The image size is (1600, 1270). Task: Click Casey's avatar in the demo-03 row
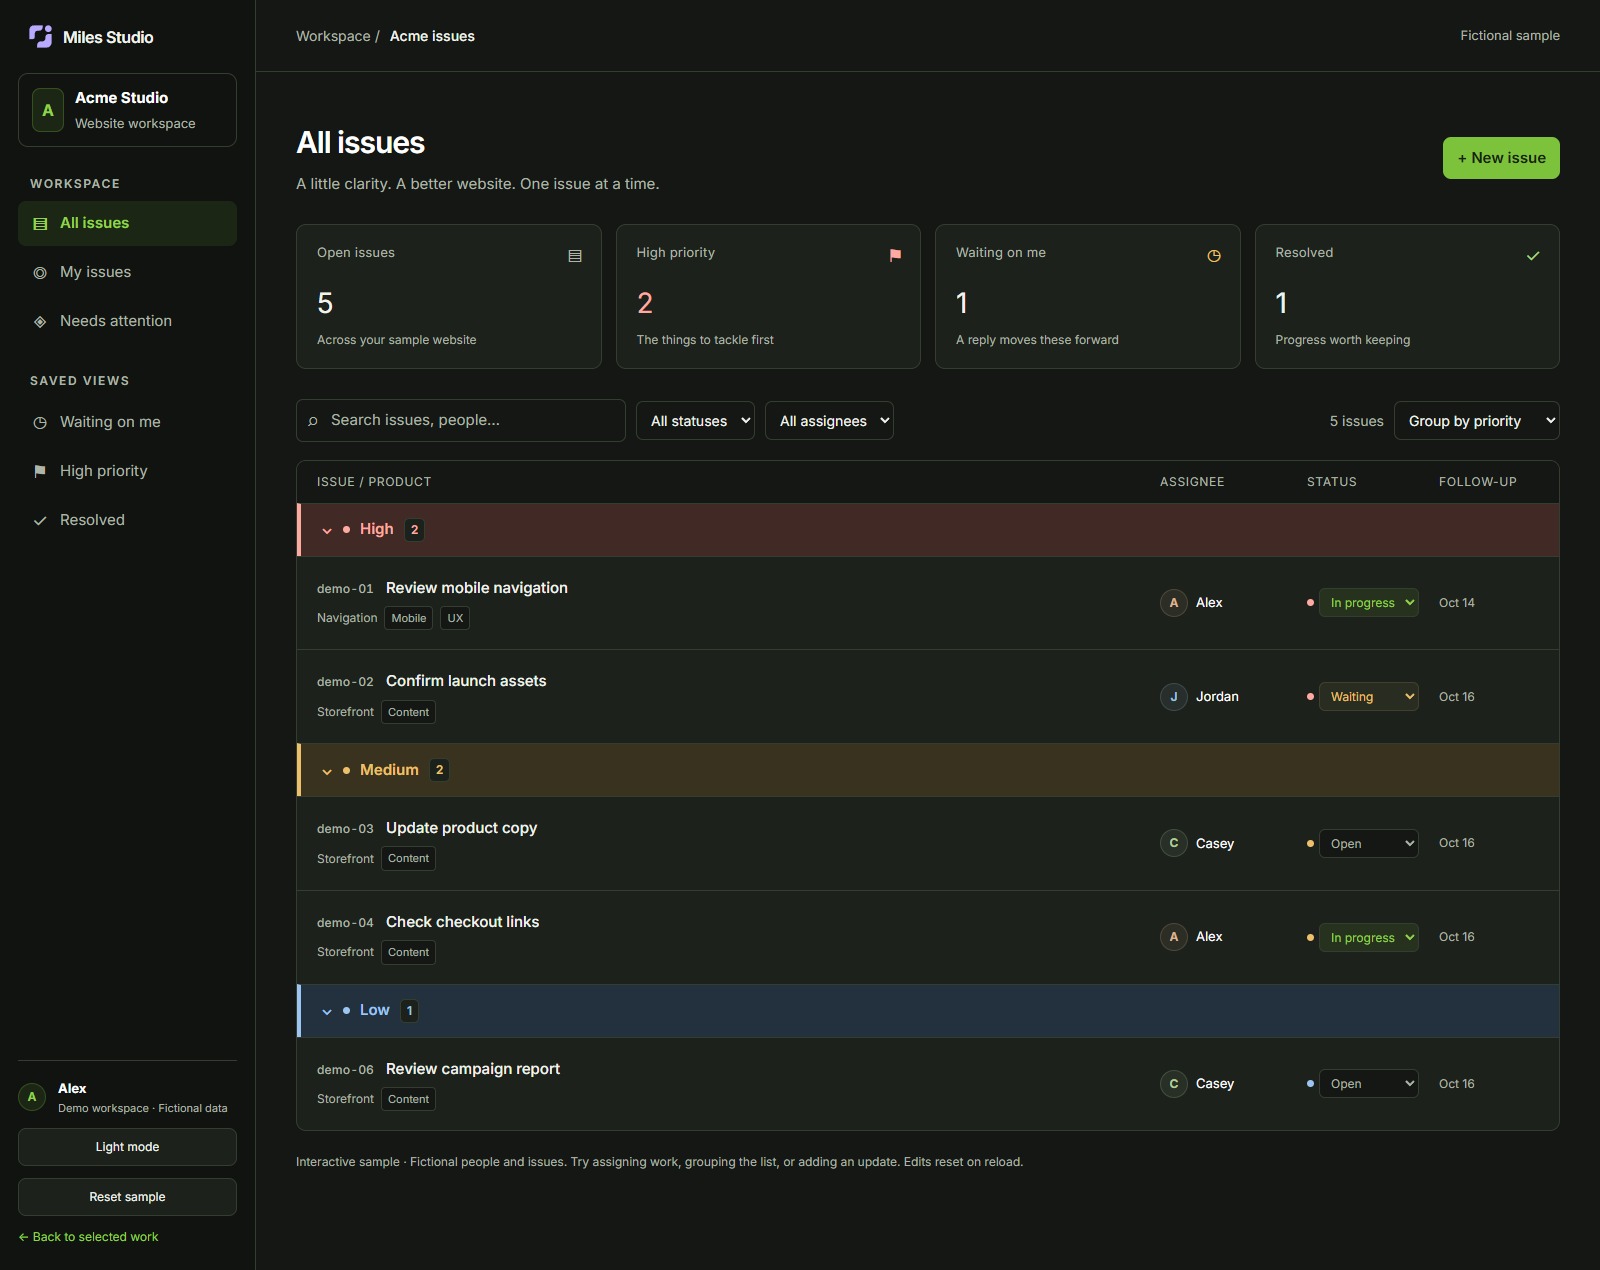coord(1174,843)
